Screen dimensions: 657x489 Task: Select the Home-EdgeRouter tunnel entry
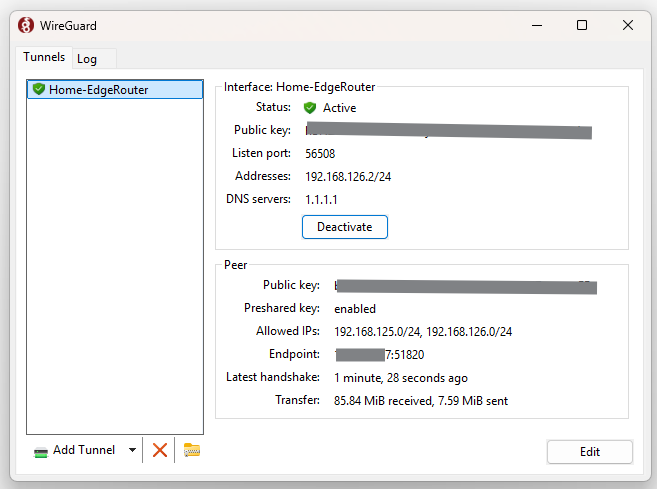click(98, 89)
